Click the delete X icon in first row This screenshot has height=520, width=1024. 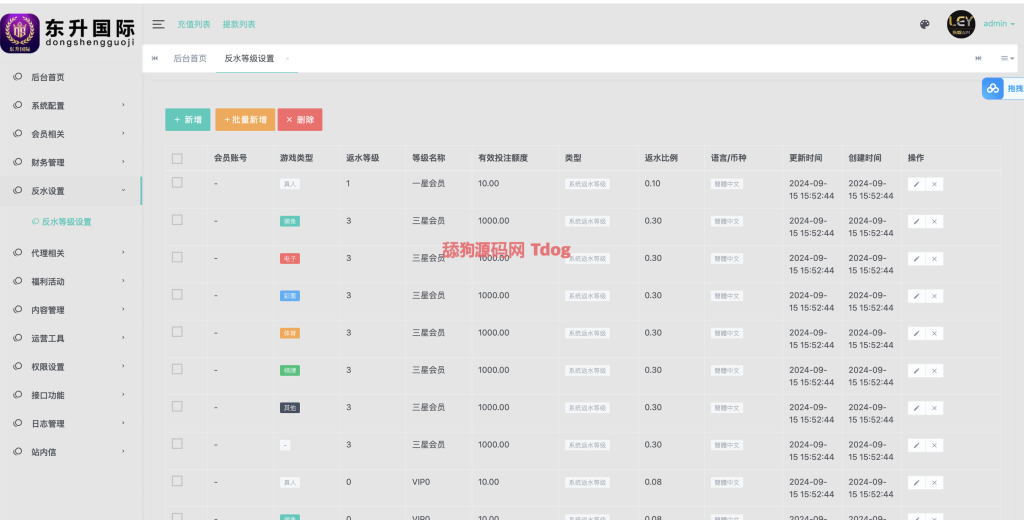[934, 184]
